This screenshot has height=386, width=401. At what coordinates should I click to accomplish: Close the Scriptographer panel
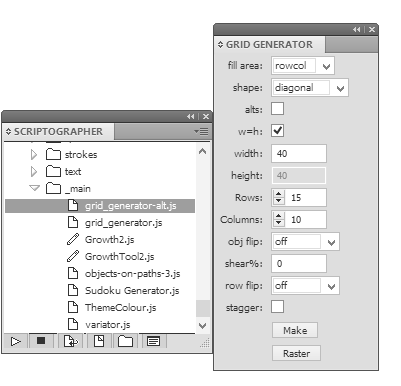pos(206,117)
